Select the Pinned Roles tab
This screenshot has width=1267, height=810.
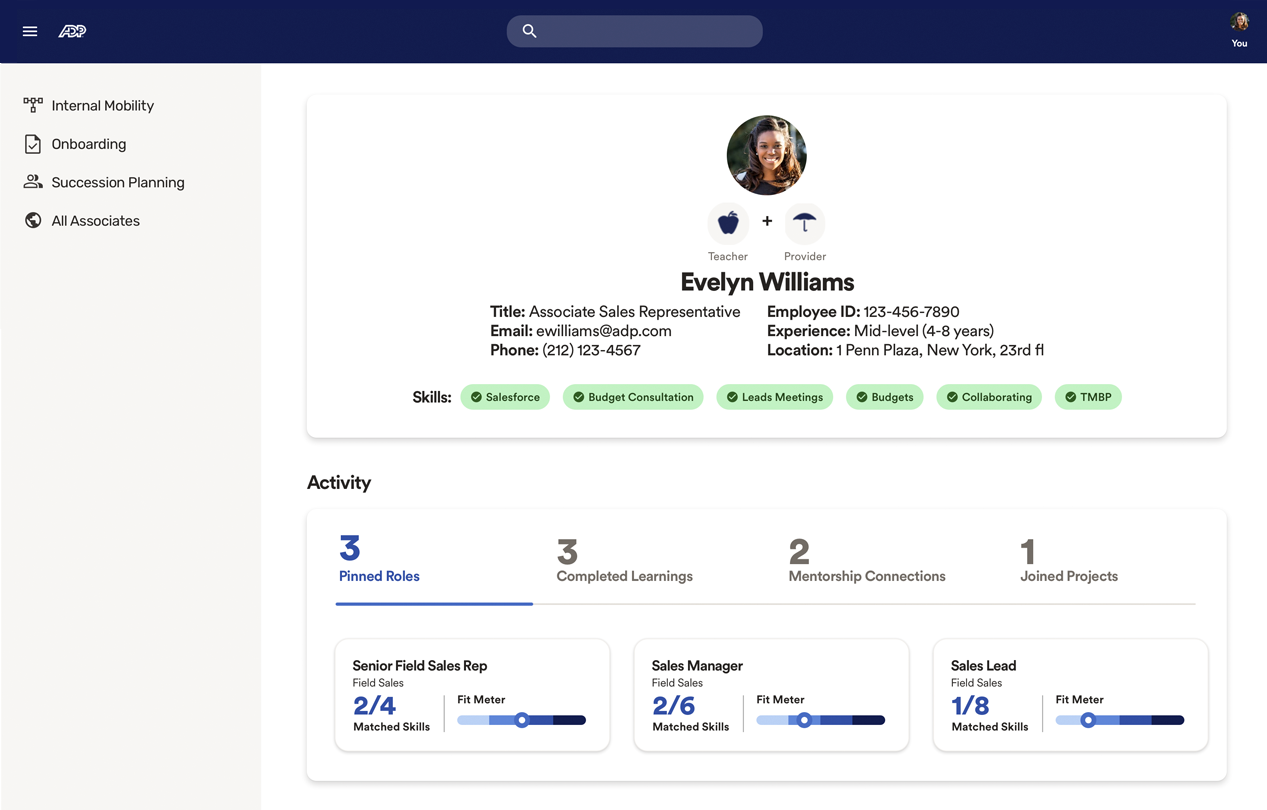(379, 562)
